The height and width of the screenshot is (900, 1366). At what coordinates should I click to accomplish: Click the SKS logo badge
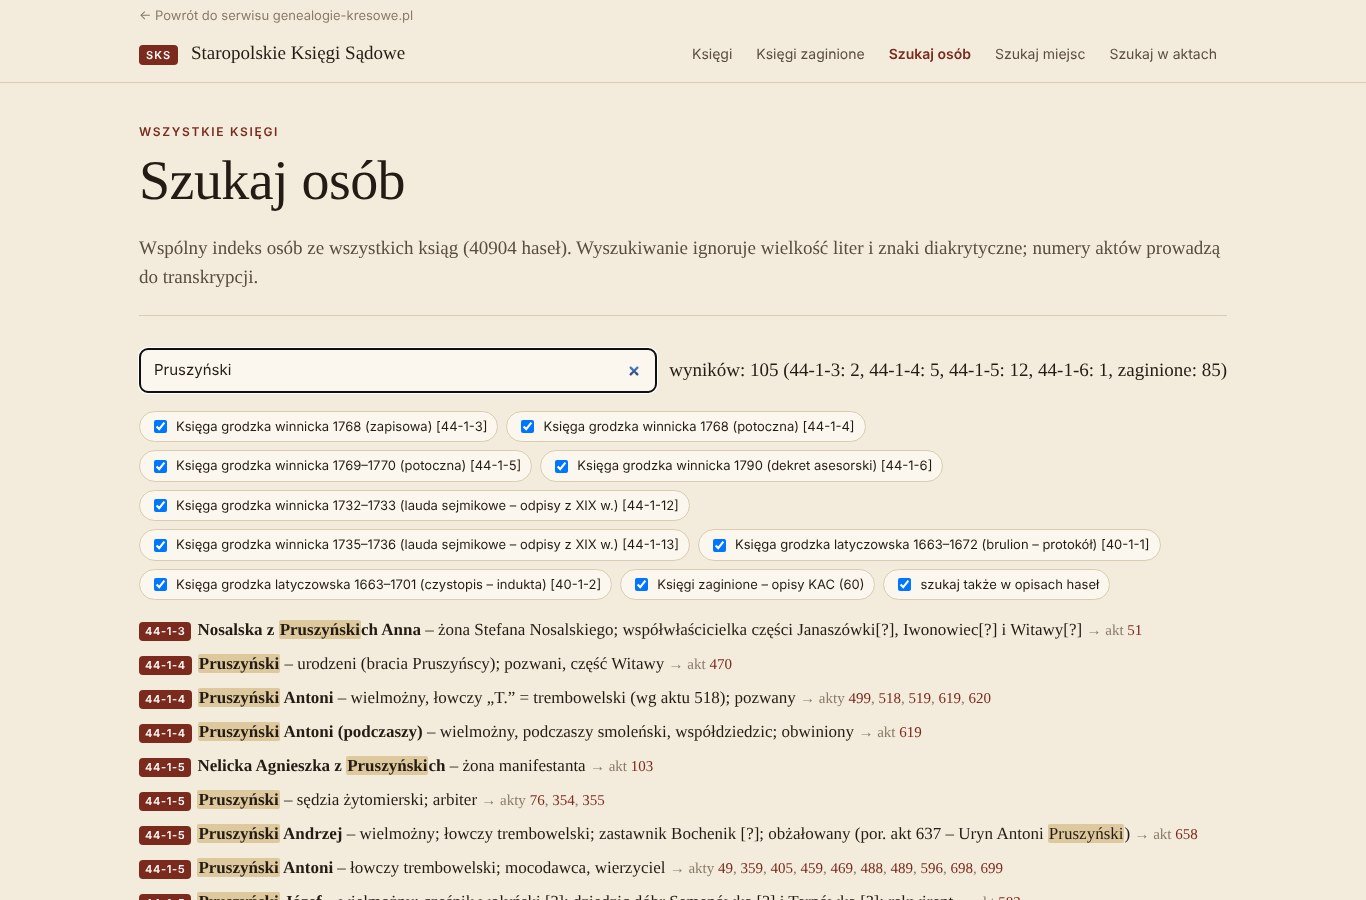click(x=158, y=55)
